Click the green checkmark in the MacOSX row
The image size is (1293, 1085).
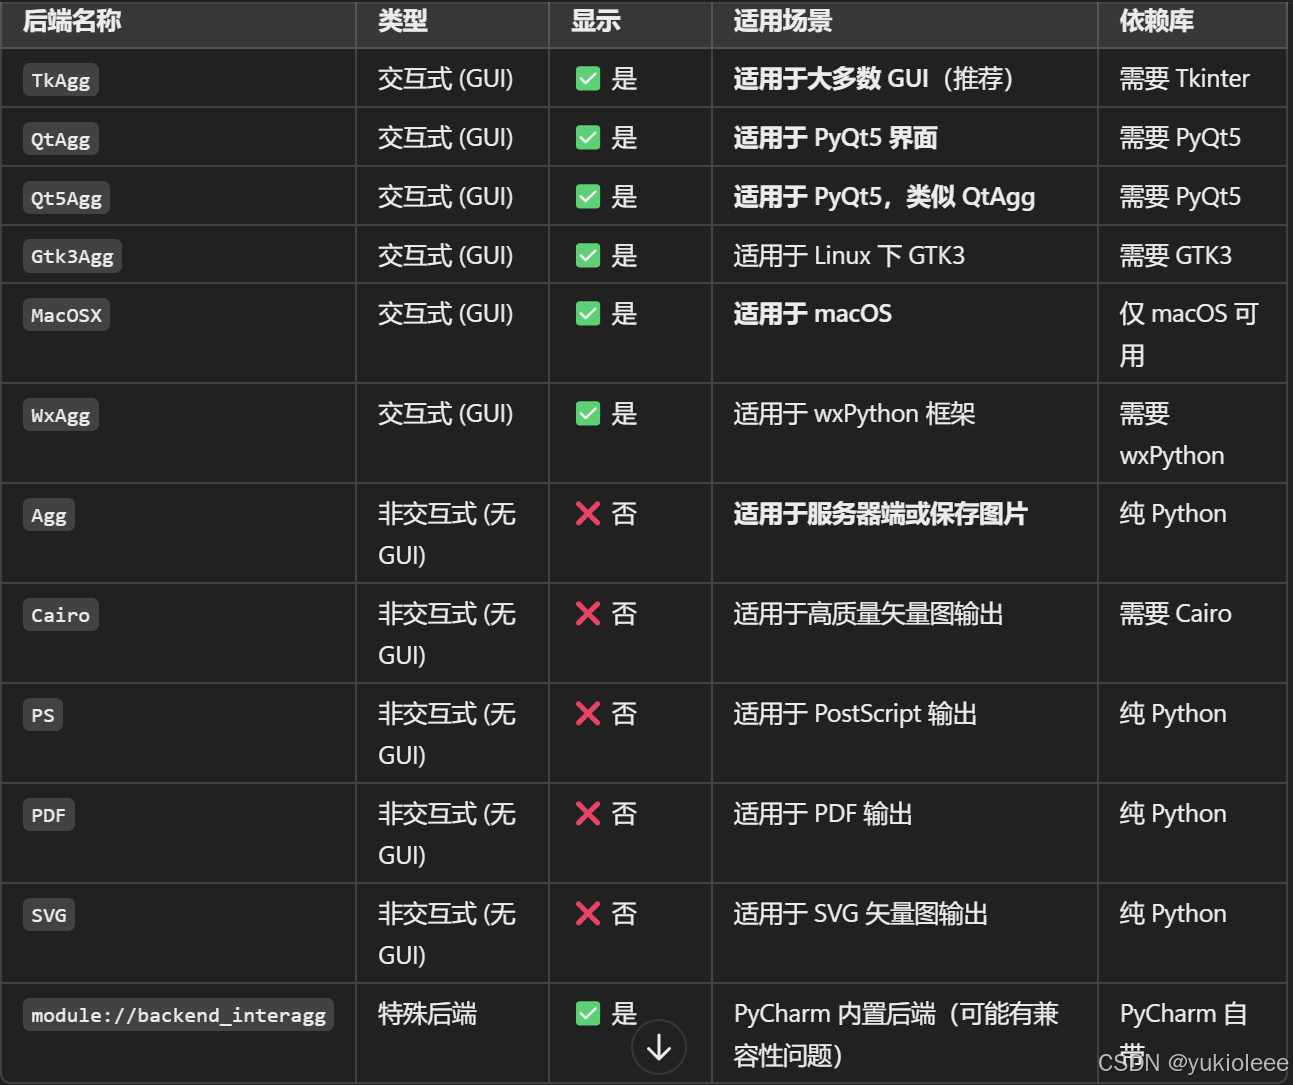pos(588,313)
